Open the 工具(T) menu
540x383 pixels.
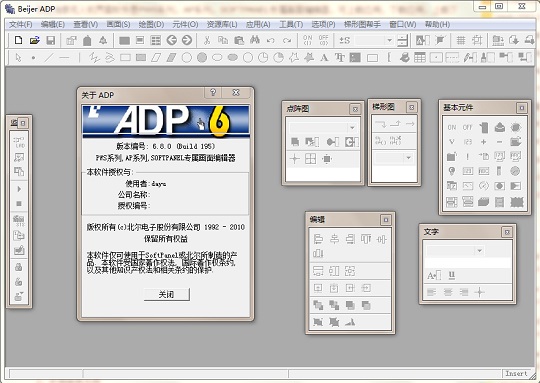pyautogui.click(x=291, y=24)
